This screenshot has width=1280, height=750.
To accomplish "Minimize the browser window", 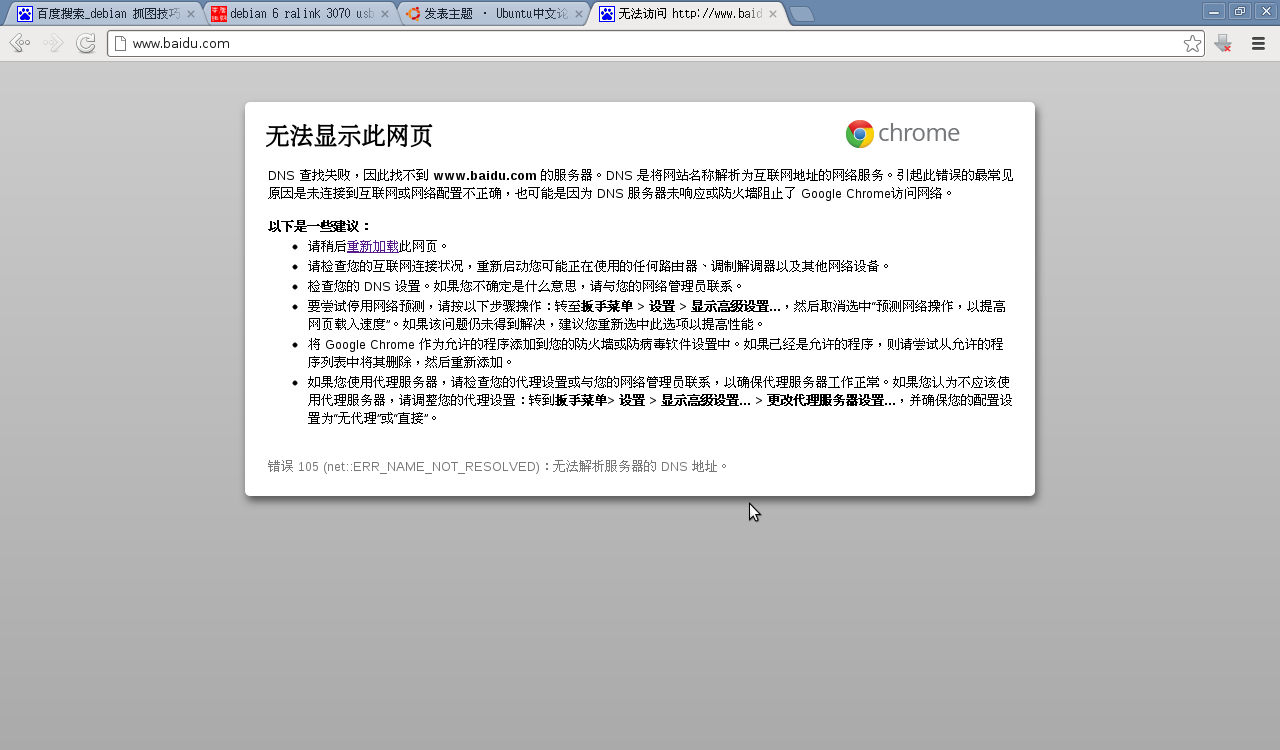I will click(1214, 11).
